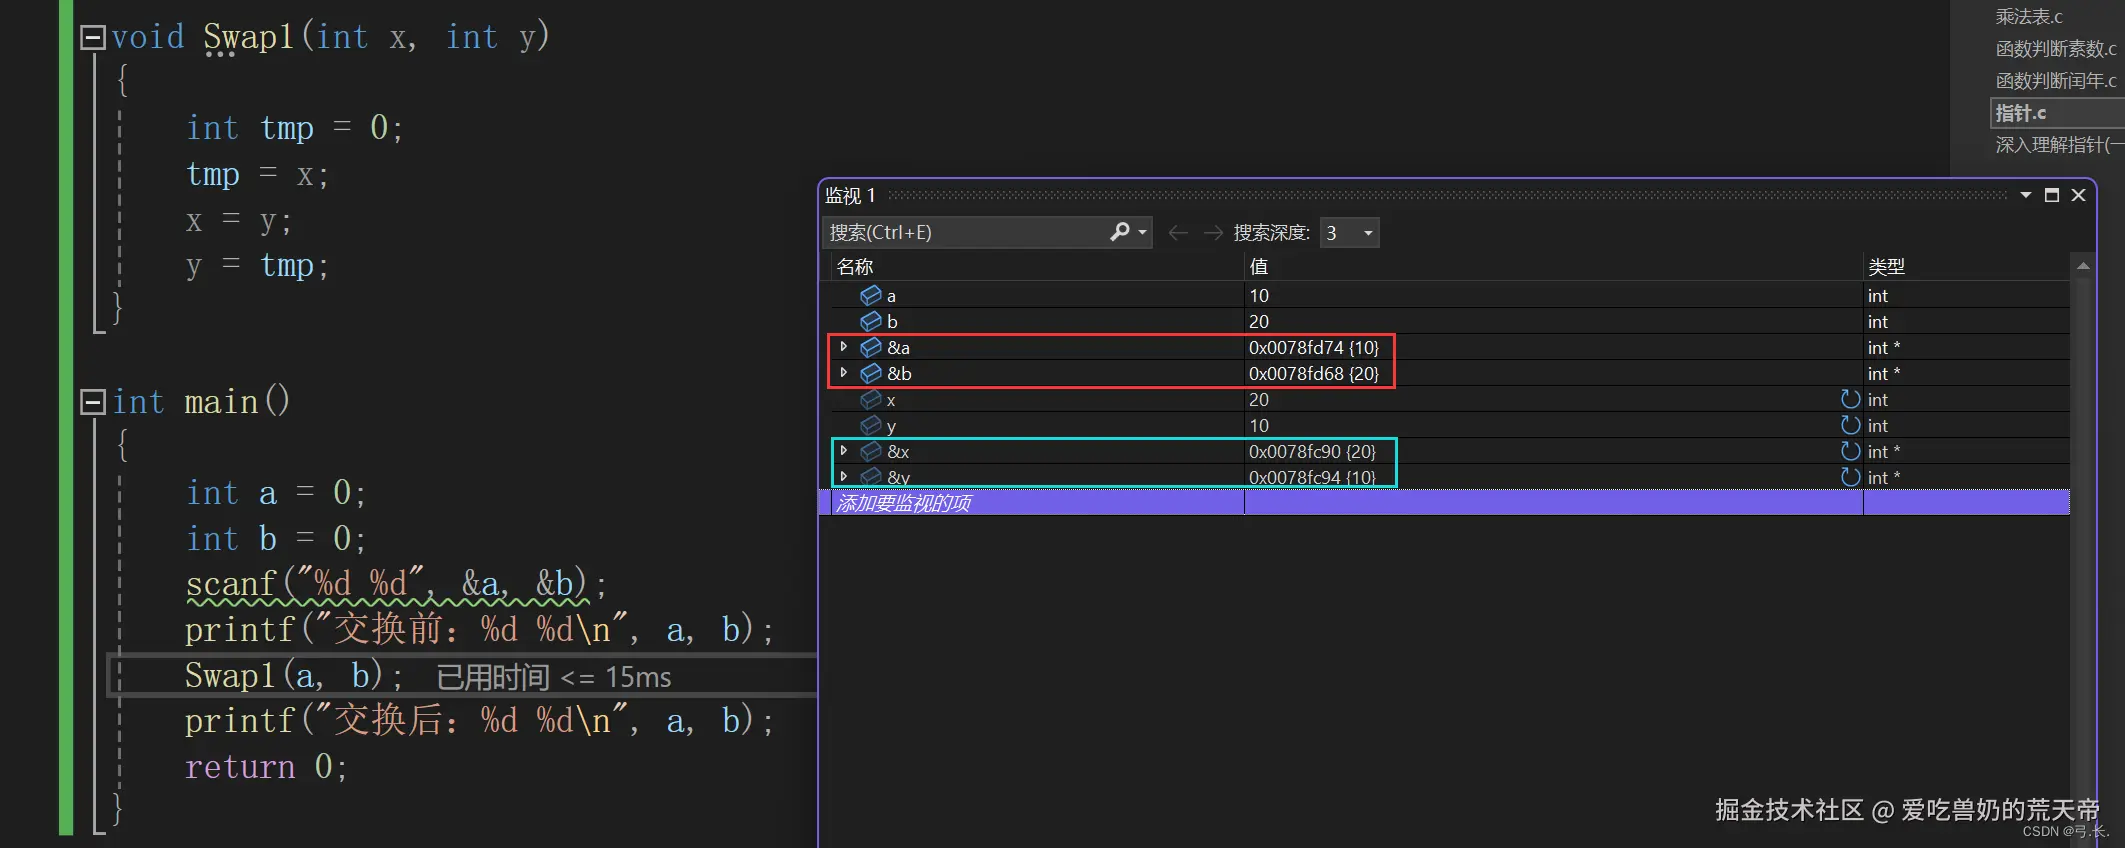
Task: Click the scanf line in main
Action: click(396, 584)
